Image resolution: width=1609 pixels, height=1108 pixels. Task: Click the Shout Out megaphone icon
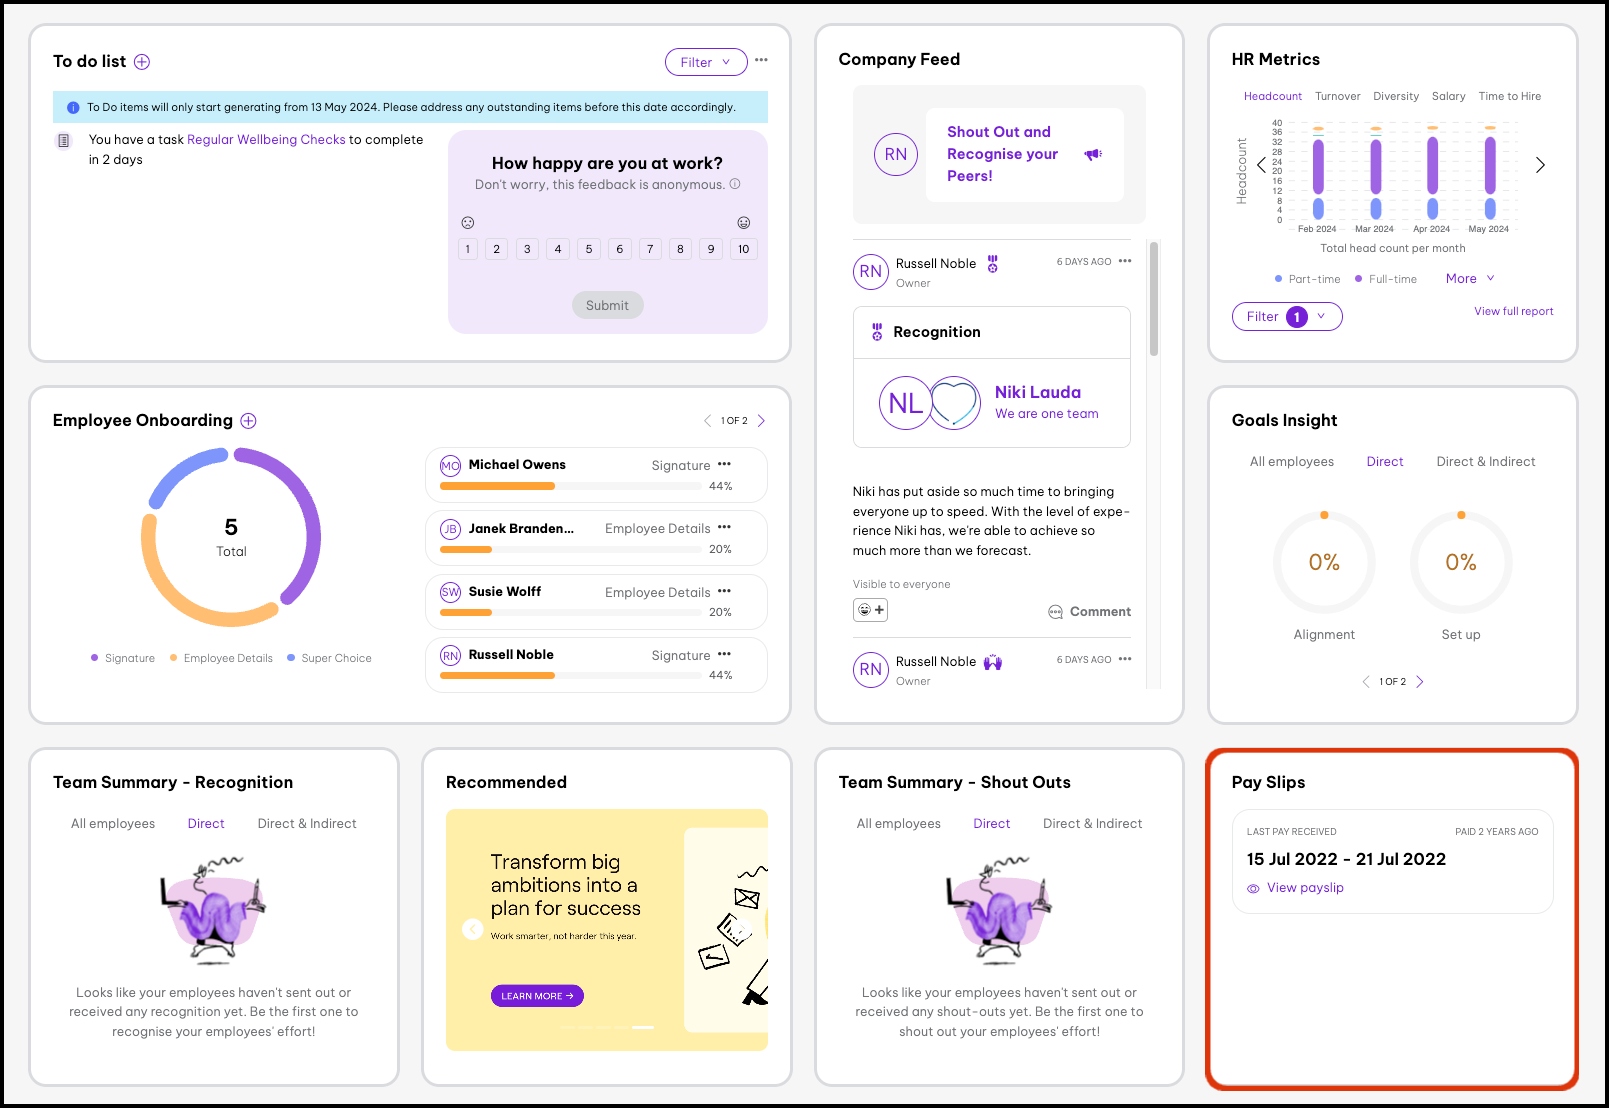point(1093,154)
